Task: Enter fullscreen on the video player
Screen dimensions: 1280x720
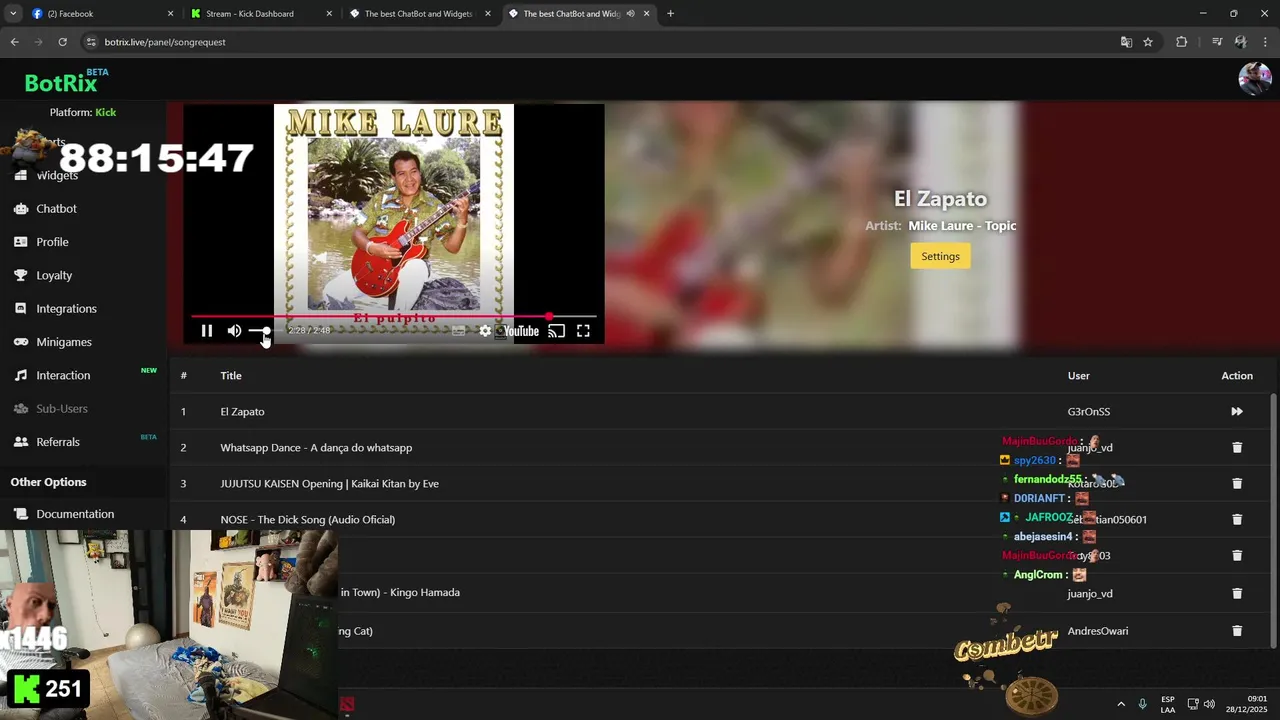Action: (583, 331)
